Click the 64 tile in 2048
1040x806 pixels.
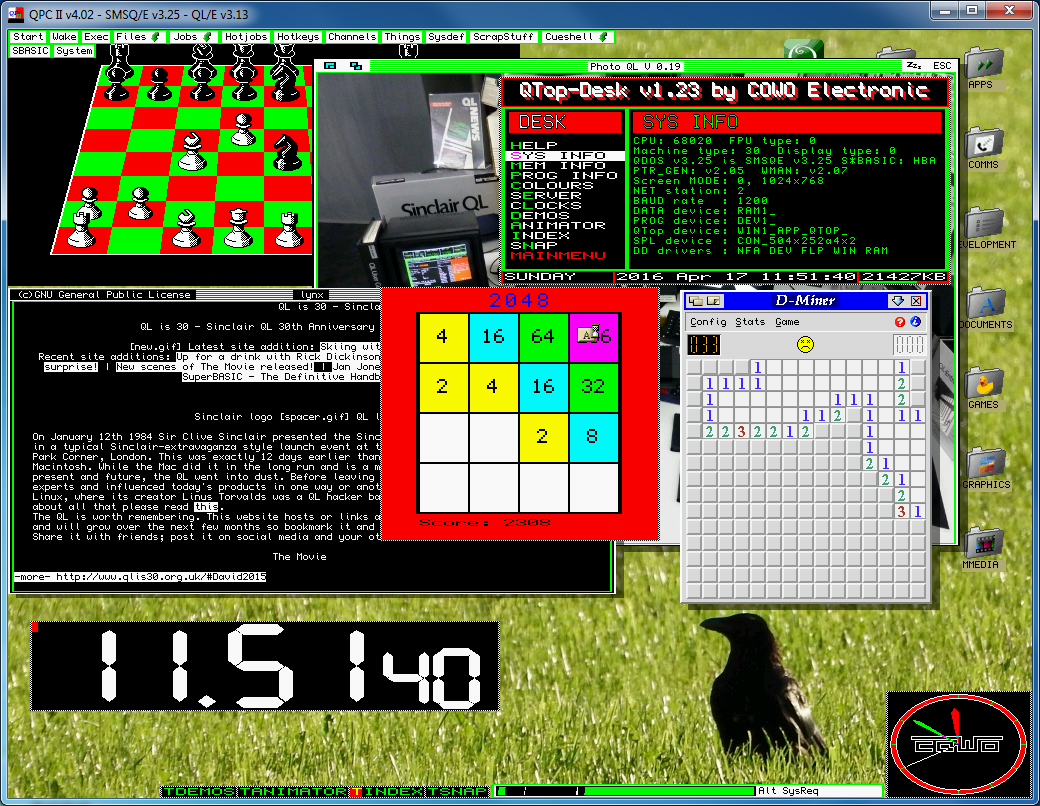pos(543,337)
